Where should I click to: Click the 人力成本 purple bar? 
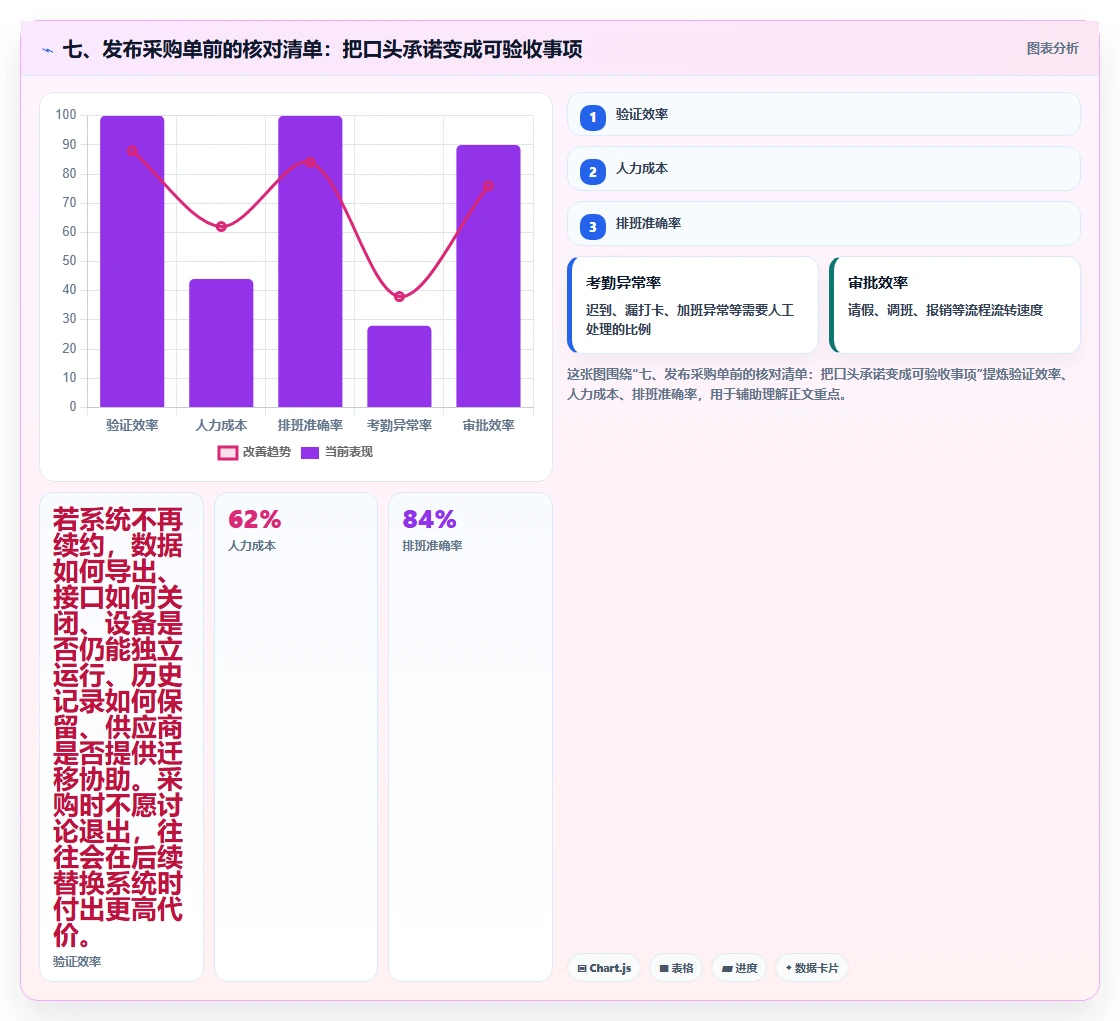[221, 343]
